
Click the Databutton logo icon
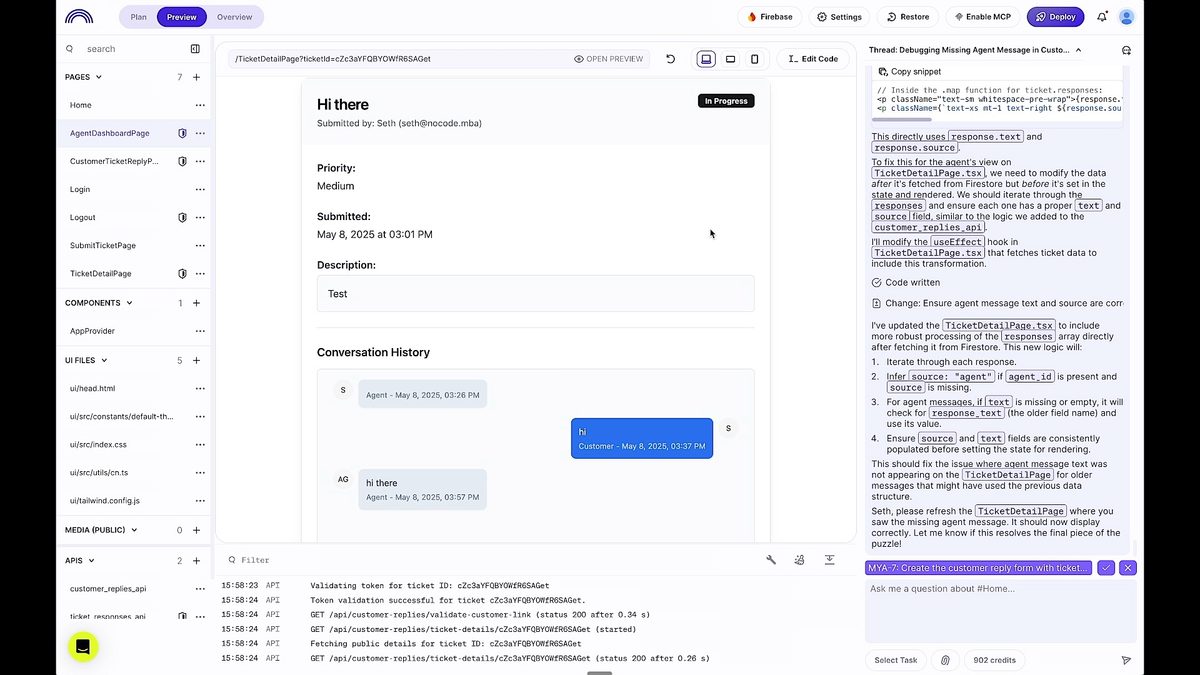tap(79, 17)
